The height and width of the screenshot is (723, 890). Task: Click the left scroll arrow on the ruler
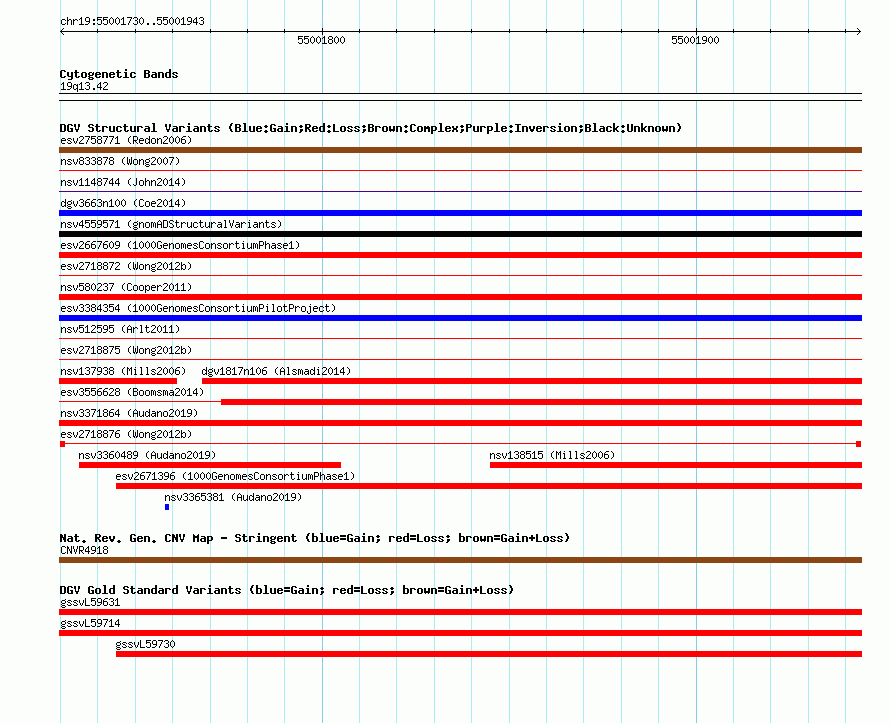tap(62, 32)
